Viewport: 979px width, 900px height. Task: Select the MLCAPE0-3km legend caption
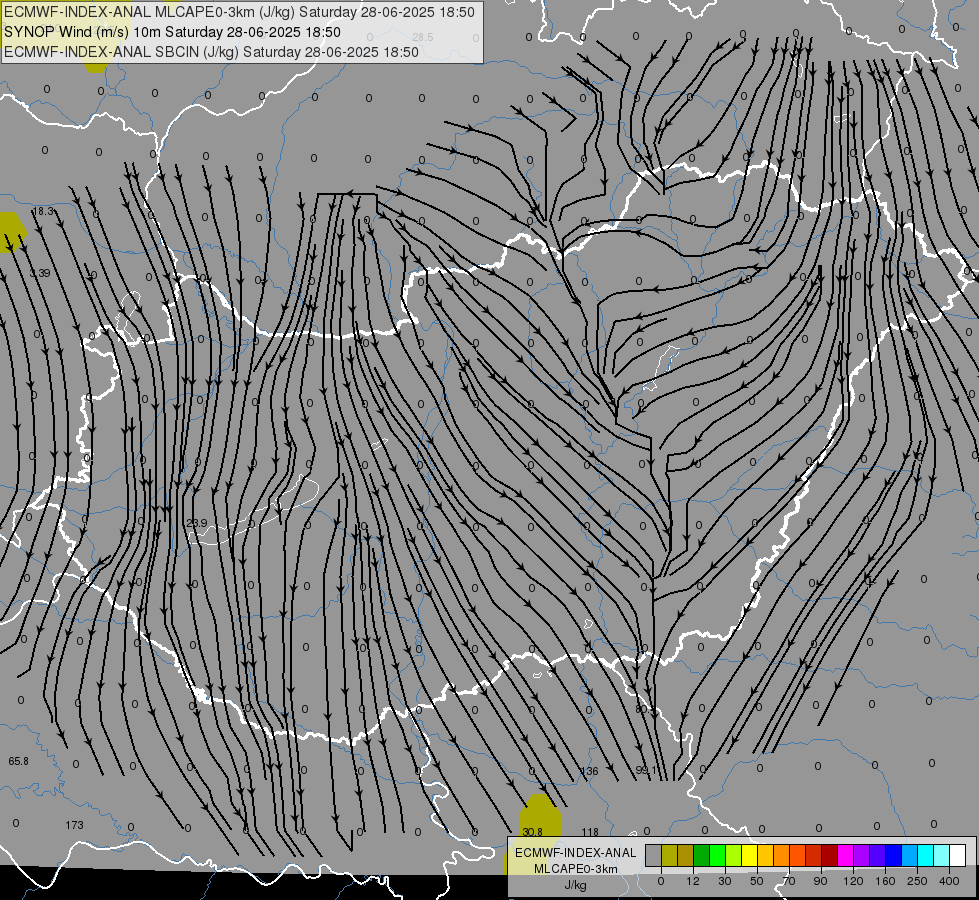575,869
